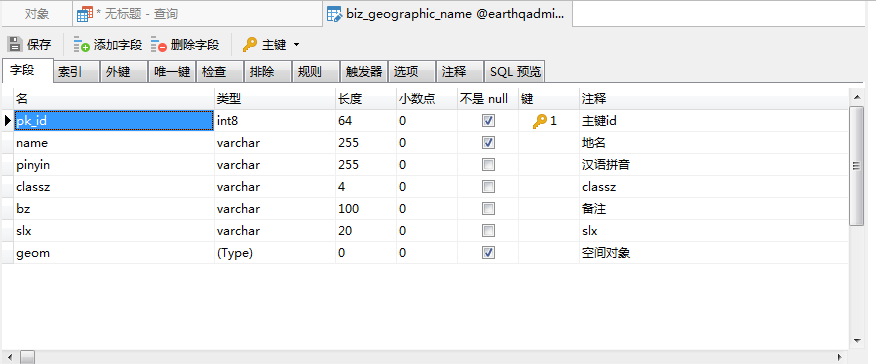
Task: Select the classz field name cell
Action: tap(114, 187)
